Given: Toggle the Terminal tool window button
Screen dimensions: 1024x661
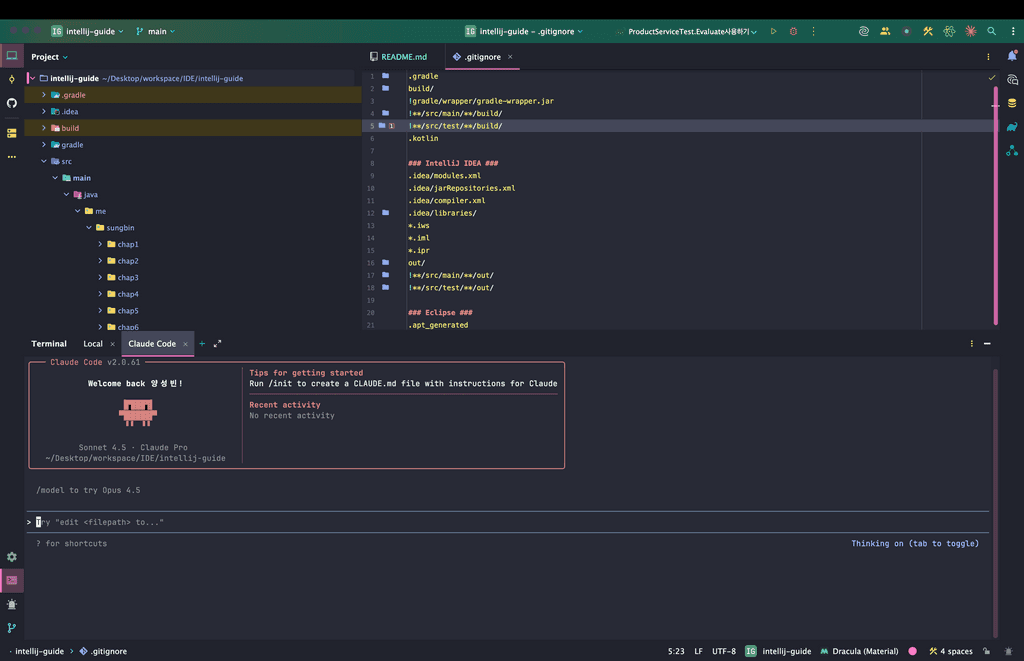Looking at the screenshot, I should pos(12,580).
